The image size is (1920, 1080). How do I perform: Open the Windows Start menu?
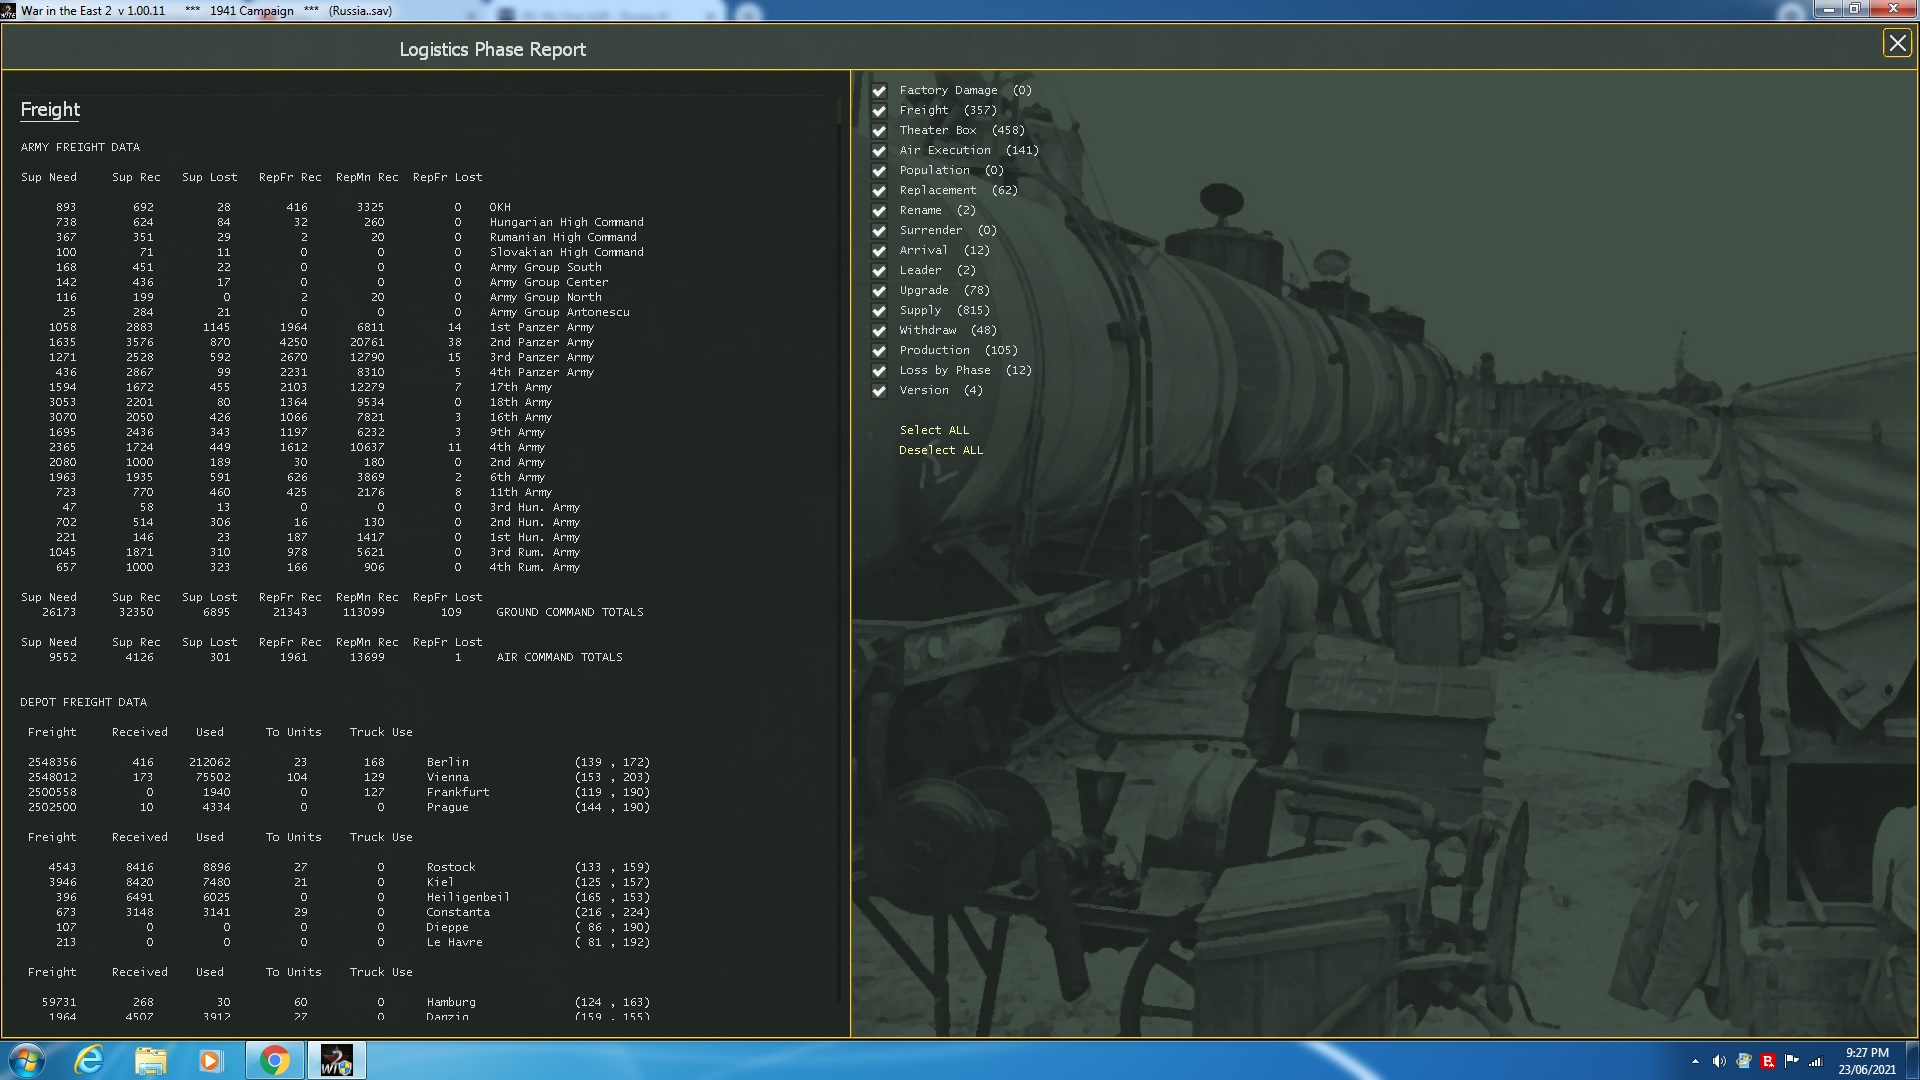pyautogui.click(x=27, y=1060)
